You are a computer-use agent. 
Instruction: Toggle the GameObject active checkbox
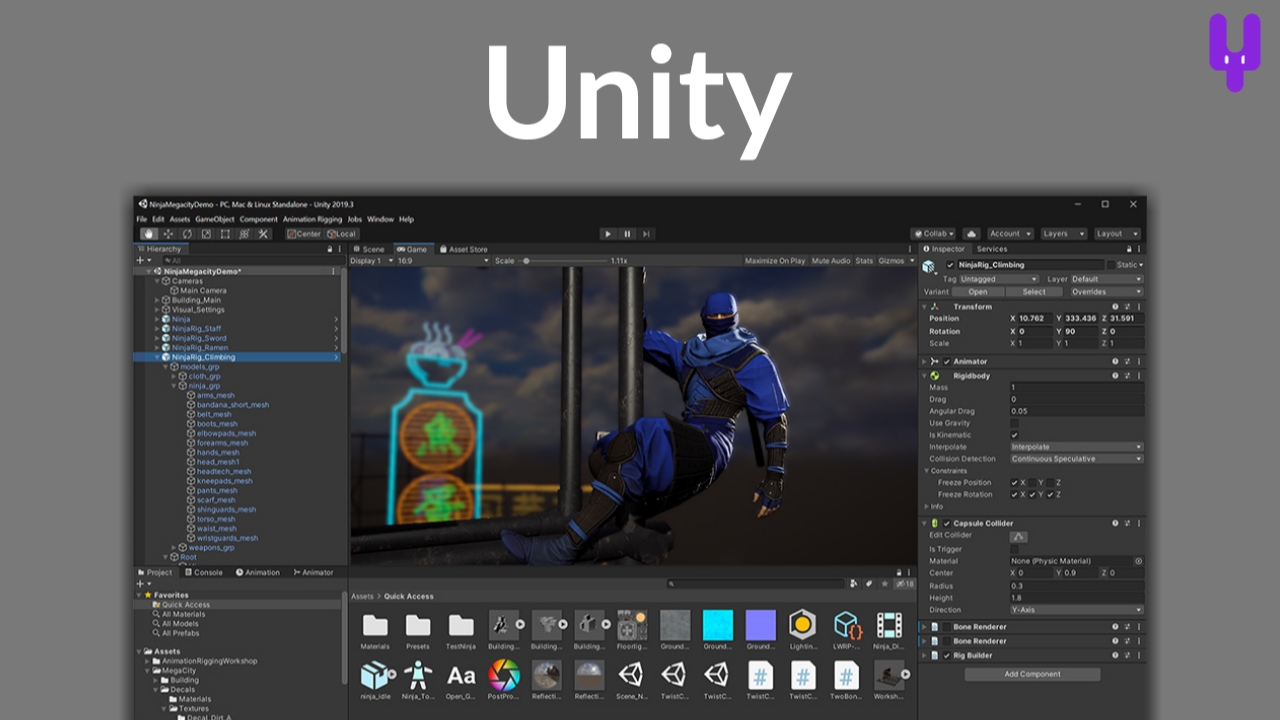click(950, 265)
